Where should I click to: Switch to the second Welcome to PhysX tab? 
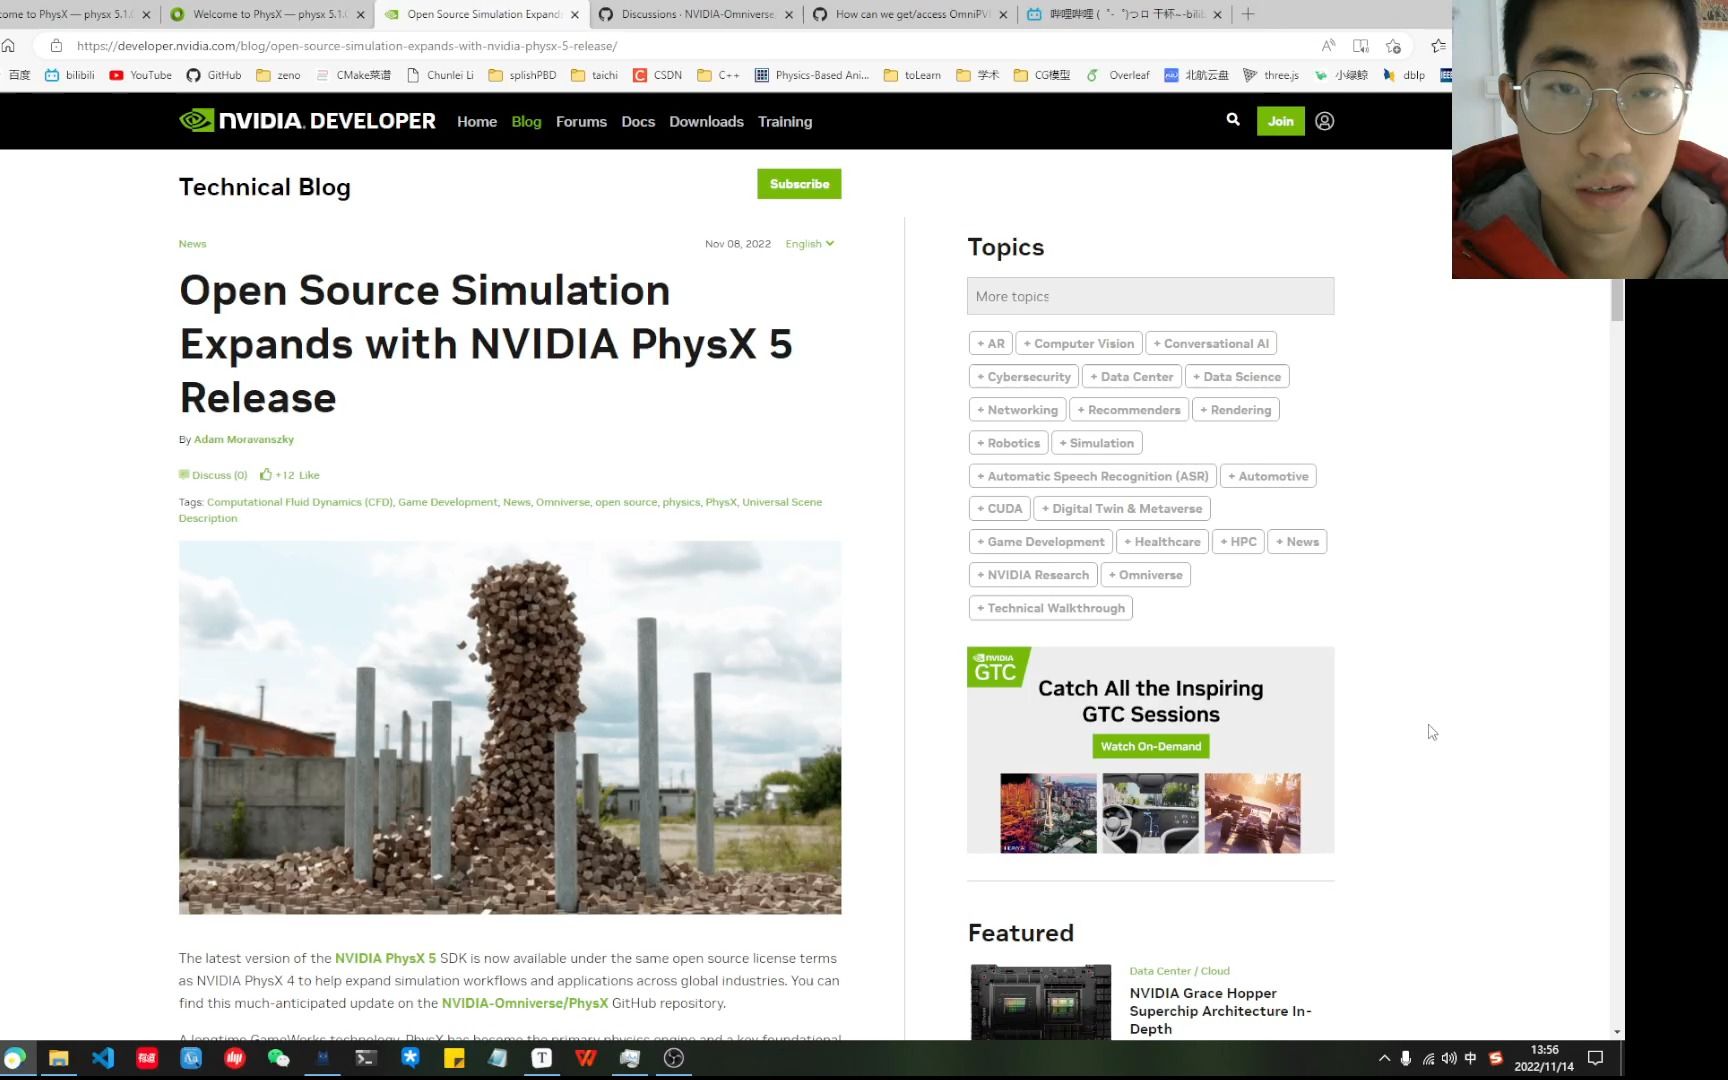[268, 14]
